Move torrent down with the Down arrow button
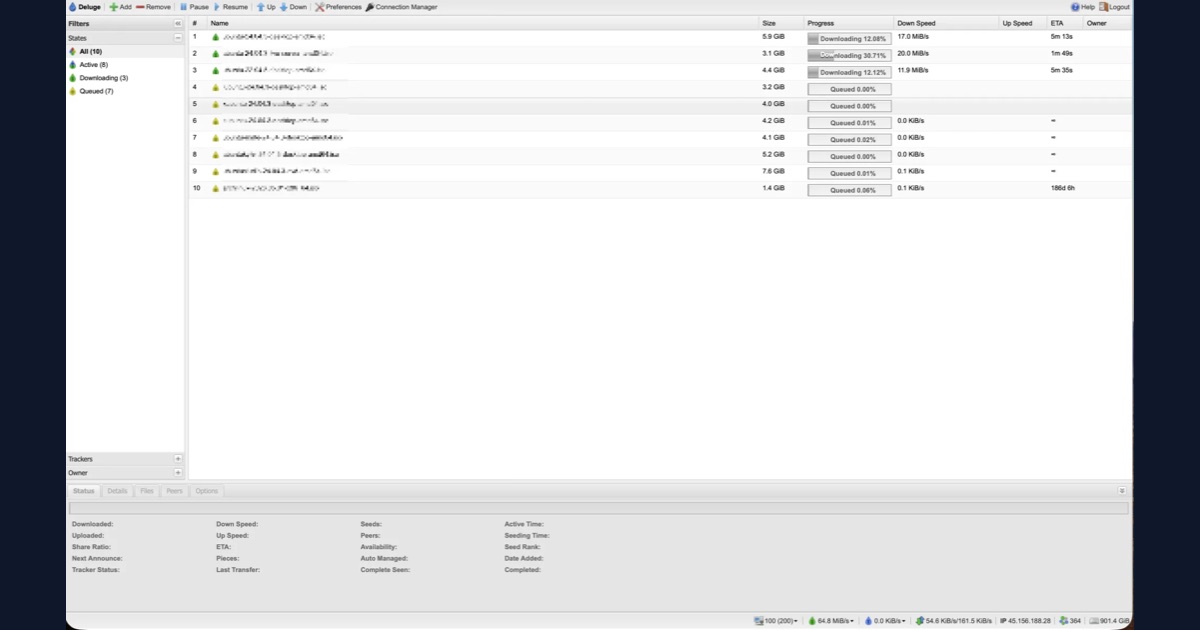 [293, 7]
